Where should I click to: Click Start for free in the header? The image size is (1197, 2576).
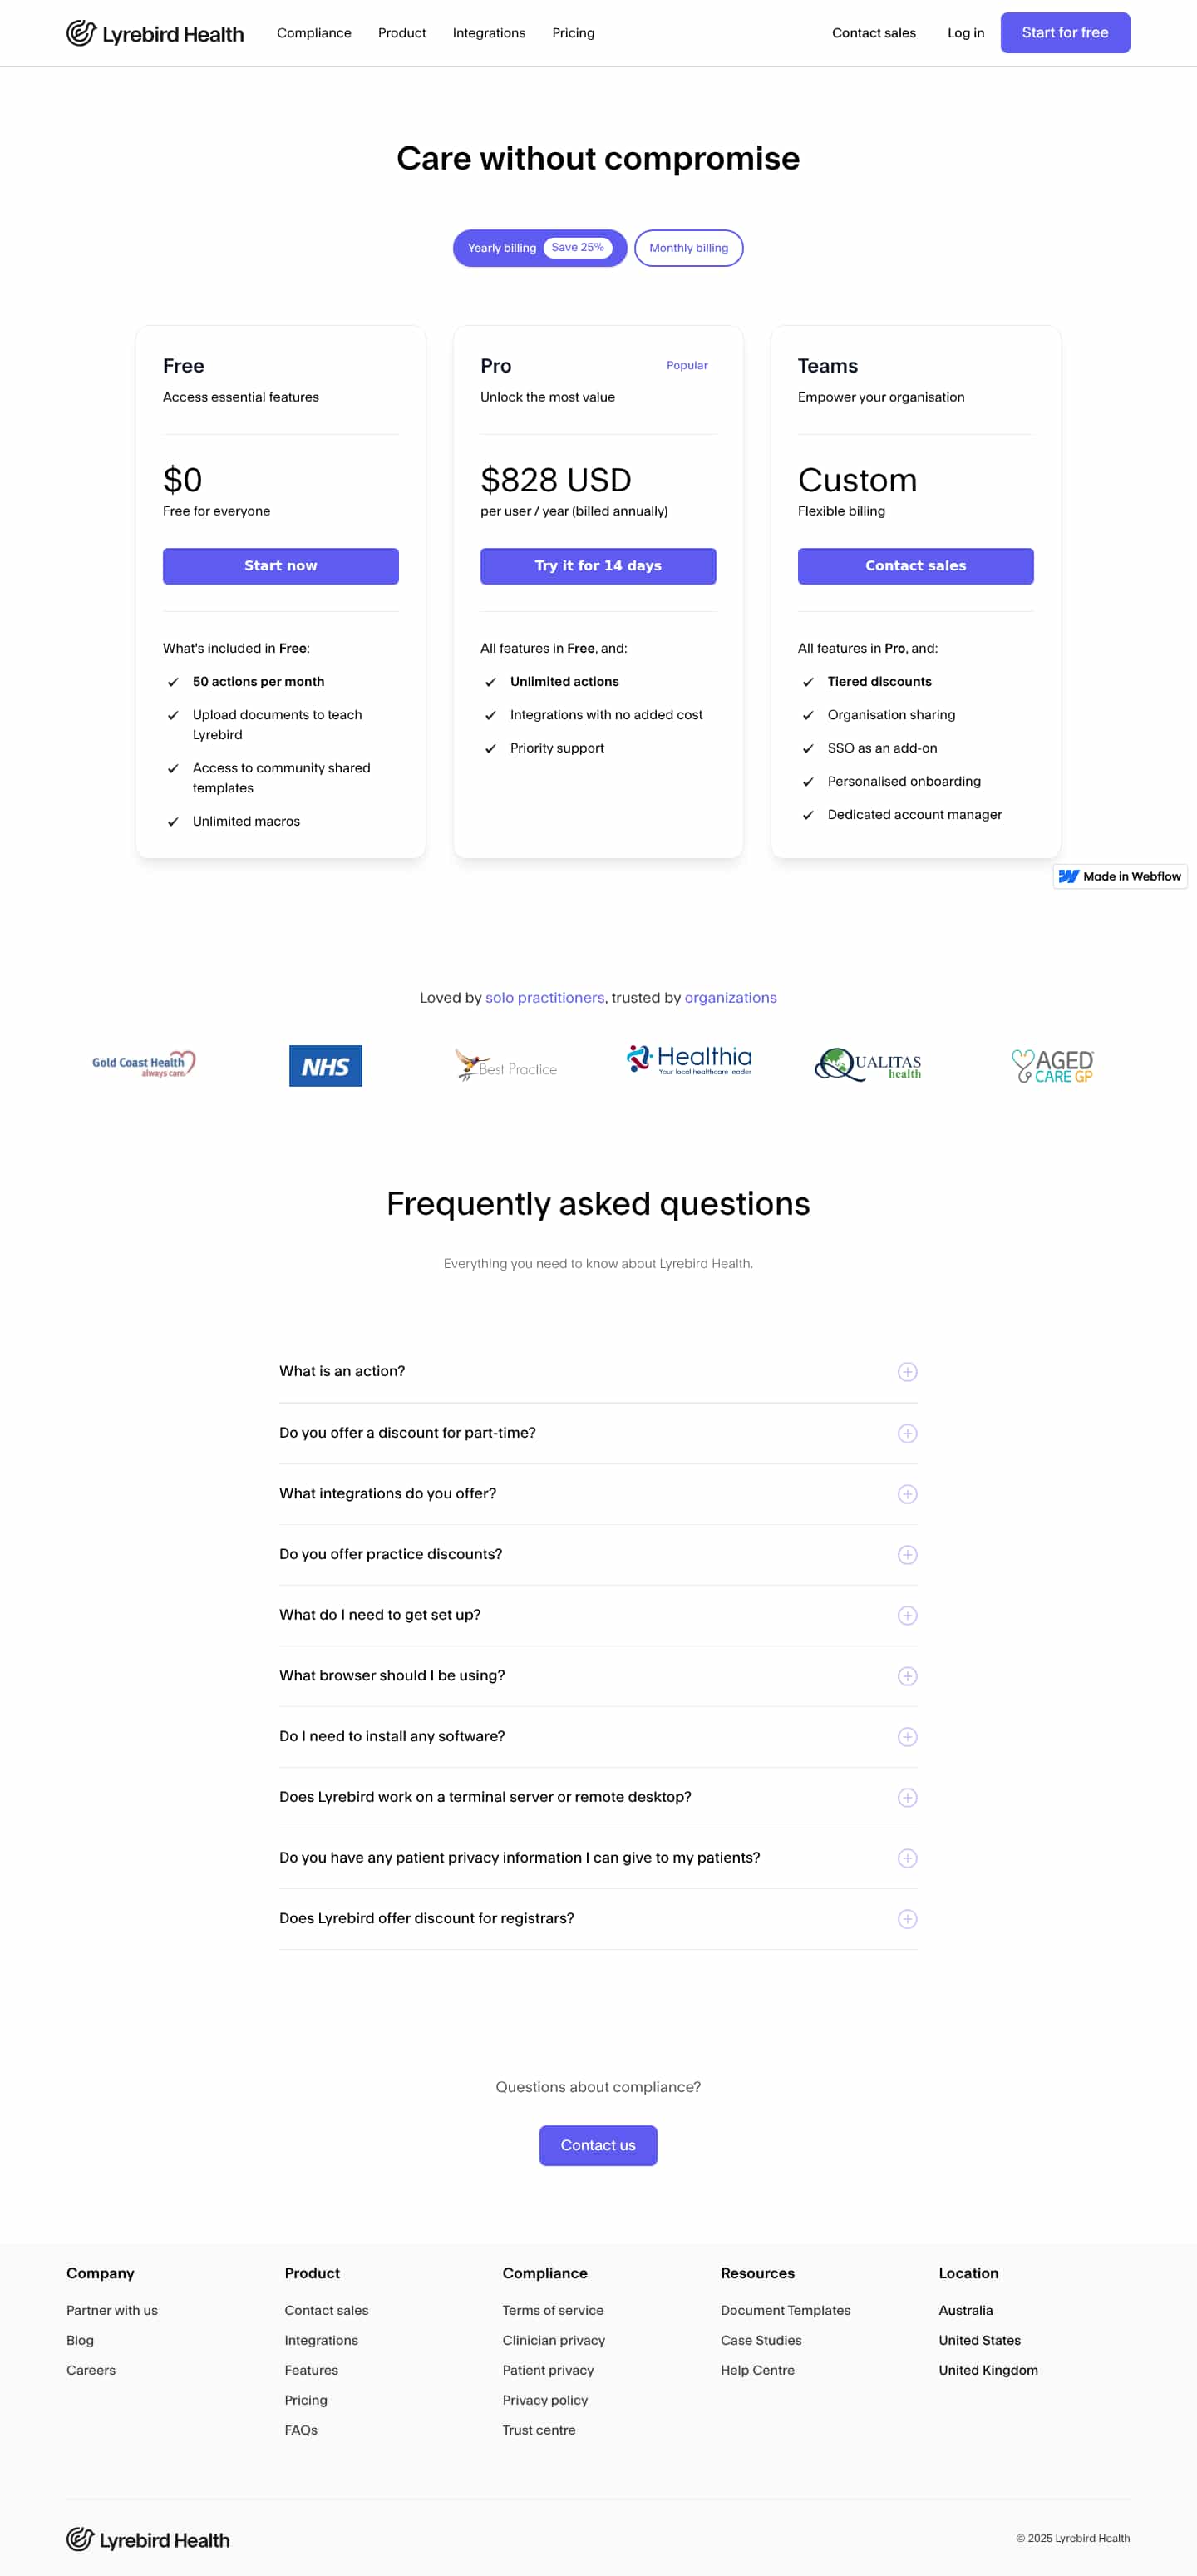point(1064,32)
